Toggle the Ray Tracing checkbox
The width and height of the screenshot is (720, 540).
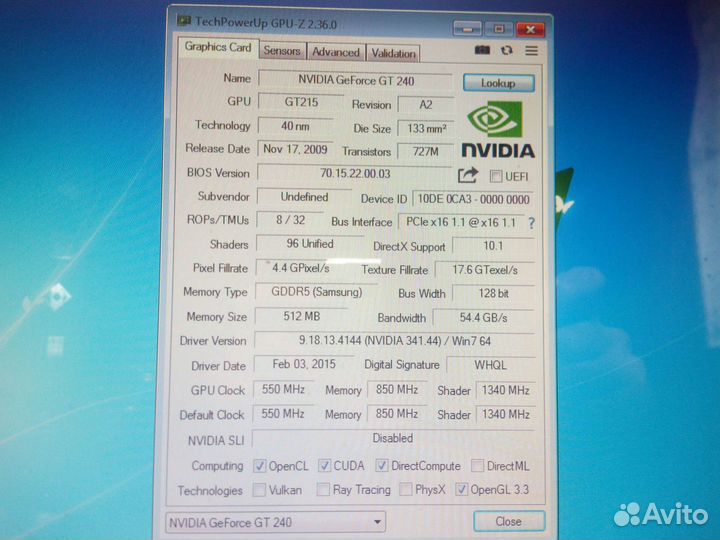[x=323, y=490]
